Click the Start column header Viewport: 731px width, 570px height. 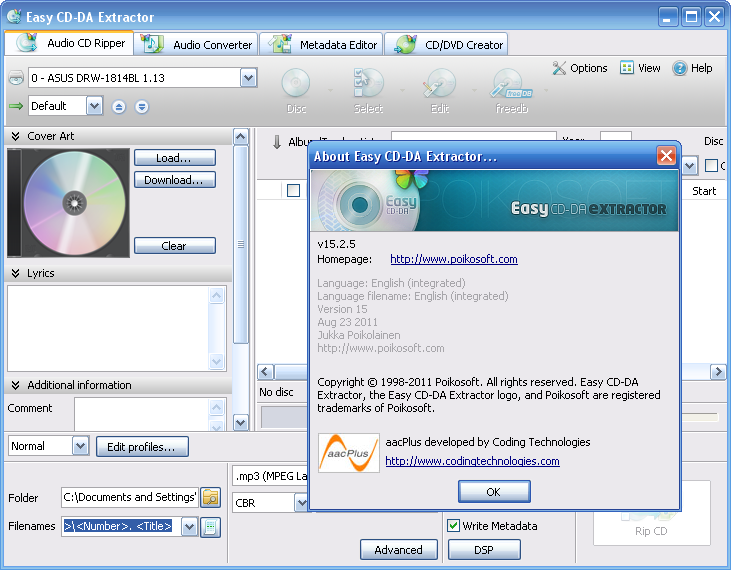point(703,191)
